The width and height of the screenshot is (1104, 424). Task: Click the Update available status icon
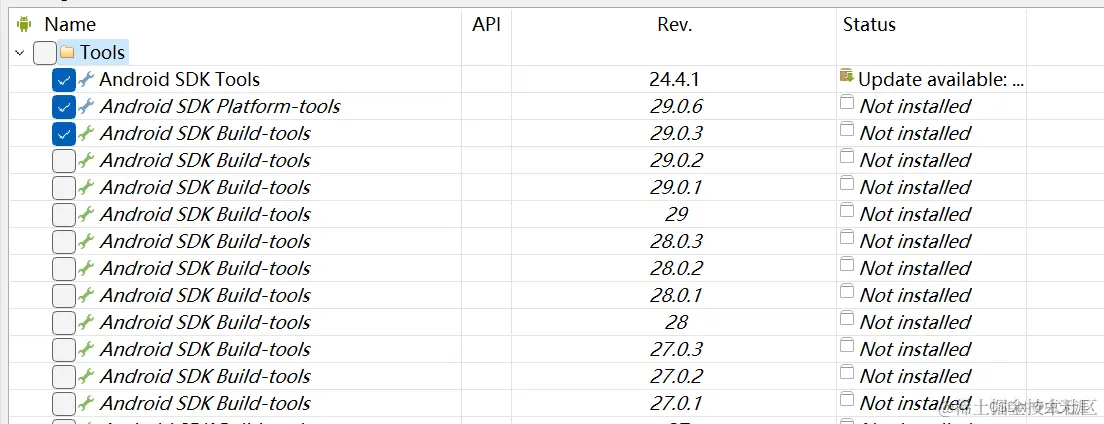click(847, 77)
